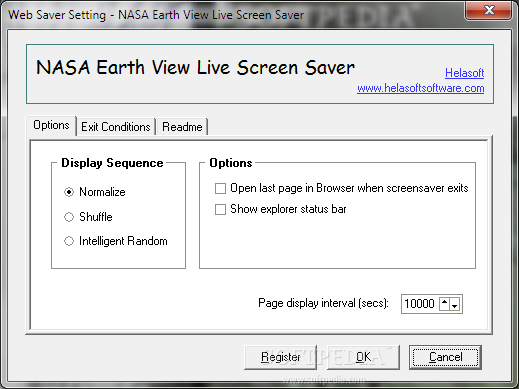Switch to the Exit Conditions tab
Screen dimensions: 519x389
point(116,127)
